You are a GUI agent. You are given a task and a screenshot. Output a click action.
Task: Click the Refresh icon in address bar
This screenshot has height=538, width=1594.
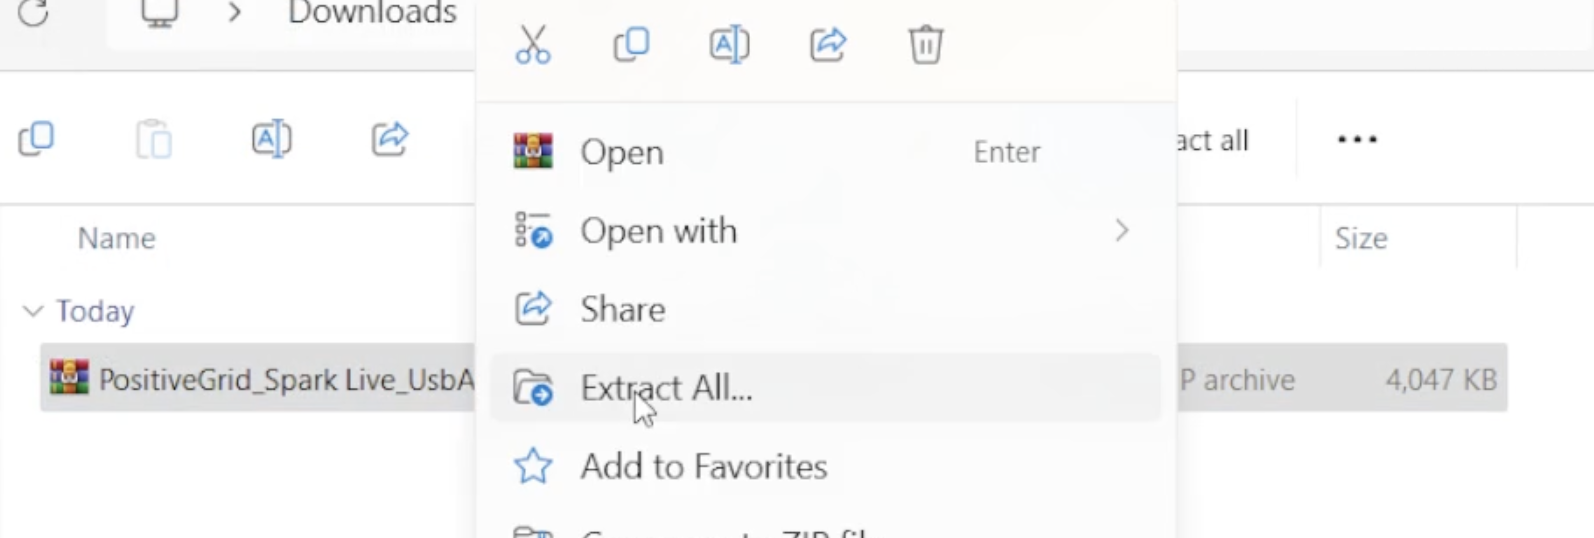click(33, 12)
